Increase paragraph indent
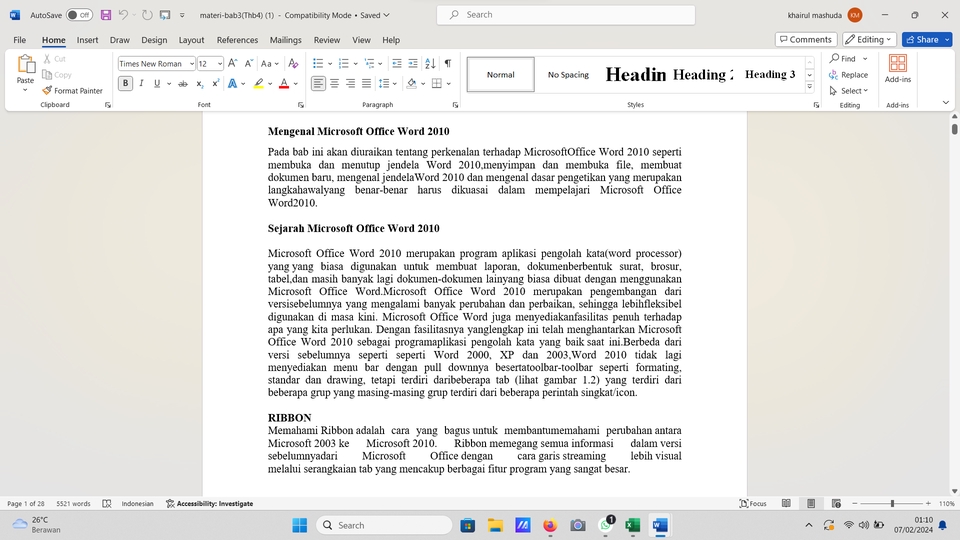 413,64
